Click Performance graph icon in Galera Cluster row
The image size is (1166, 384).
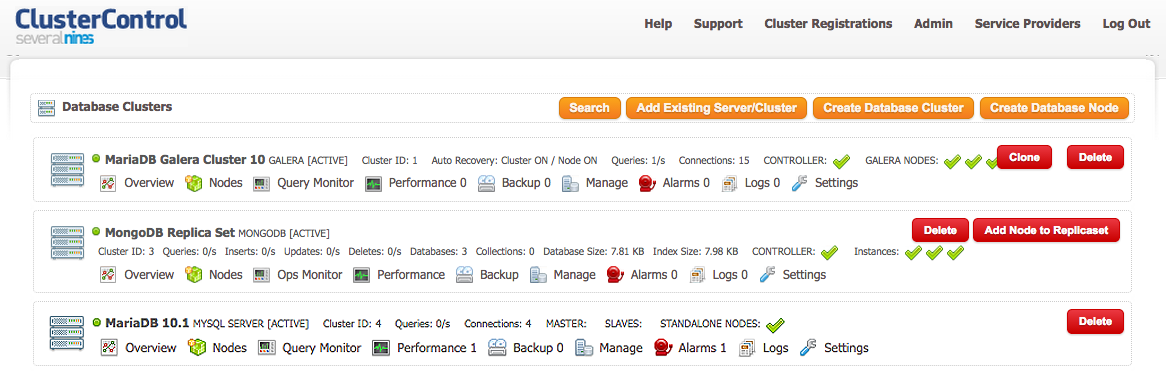pyautogui.click(x=373, y=183)
